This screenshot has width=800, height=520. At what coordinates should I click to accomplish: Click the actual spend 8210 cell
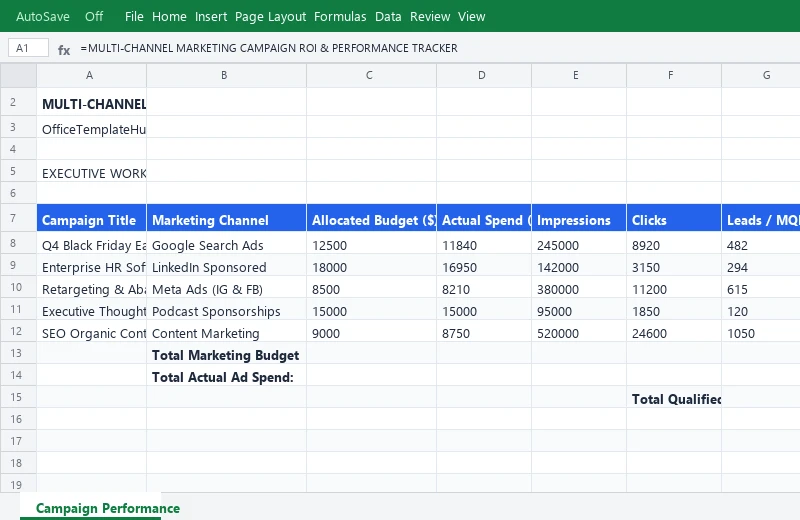coord(484,287)
